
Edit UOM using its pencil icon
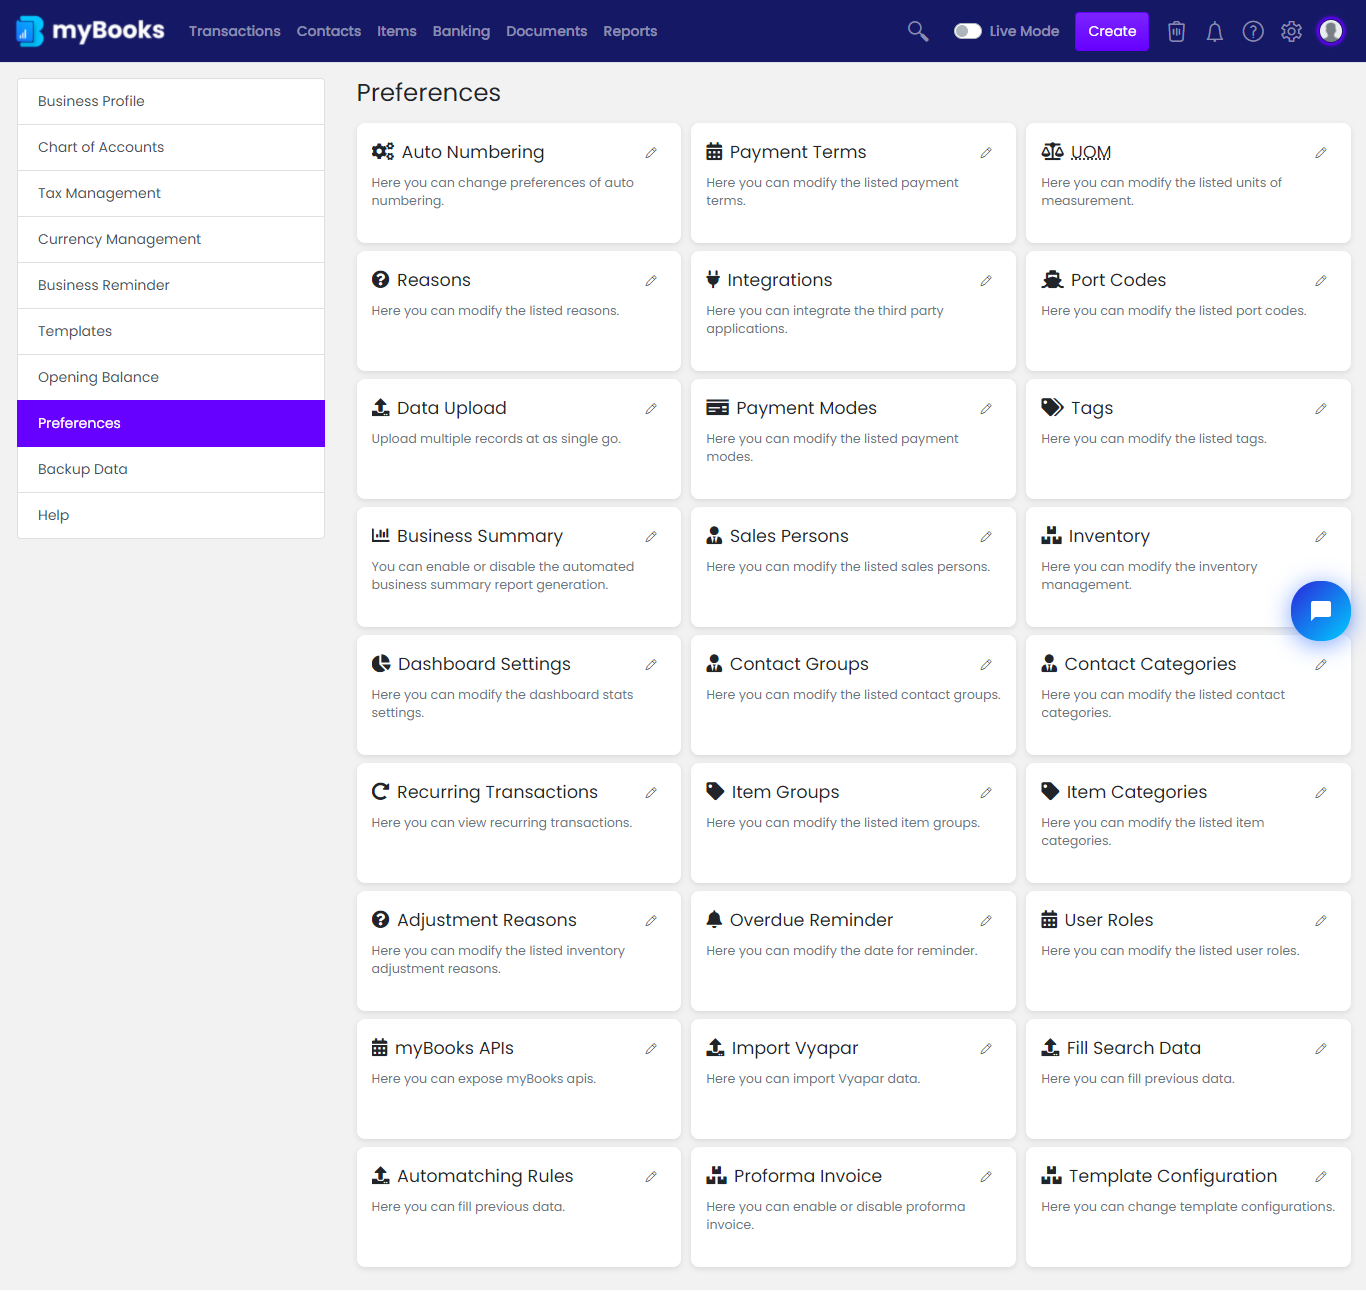tap(1321, 153)
